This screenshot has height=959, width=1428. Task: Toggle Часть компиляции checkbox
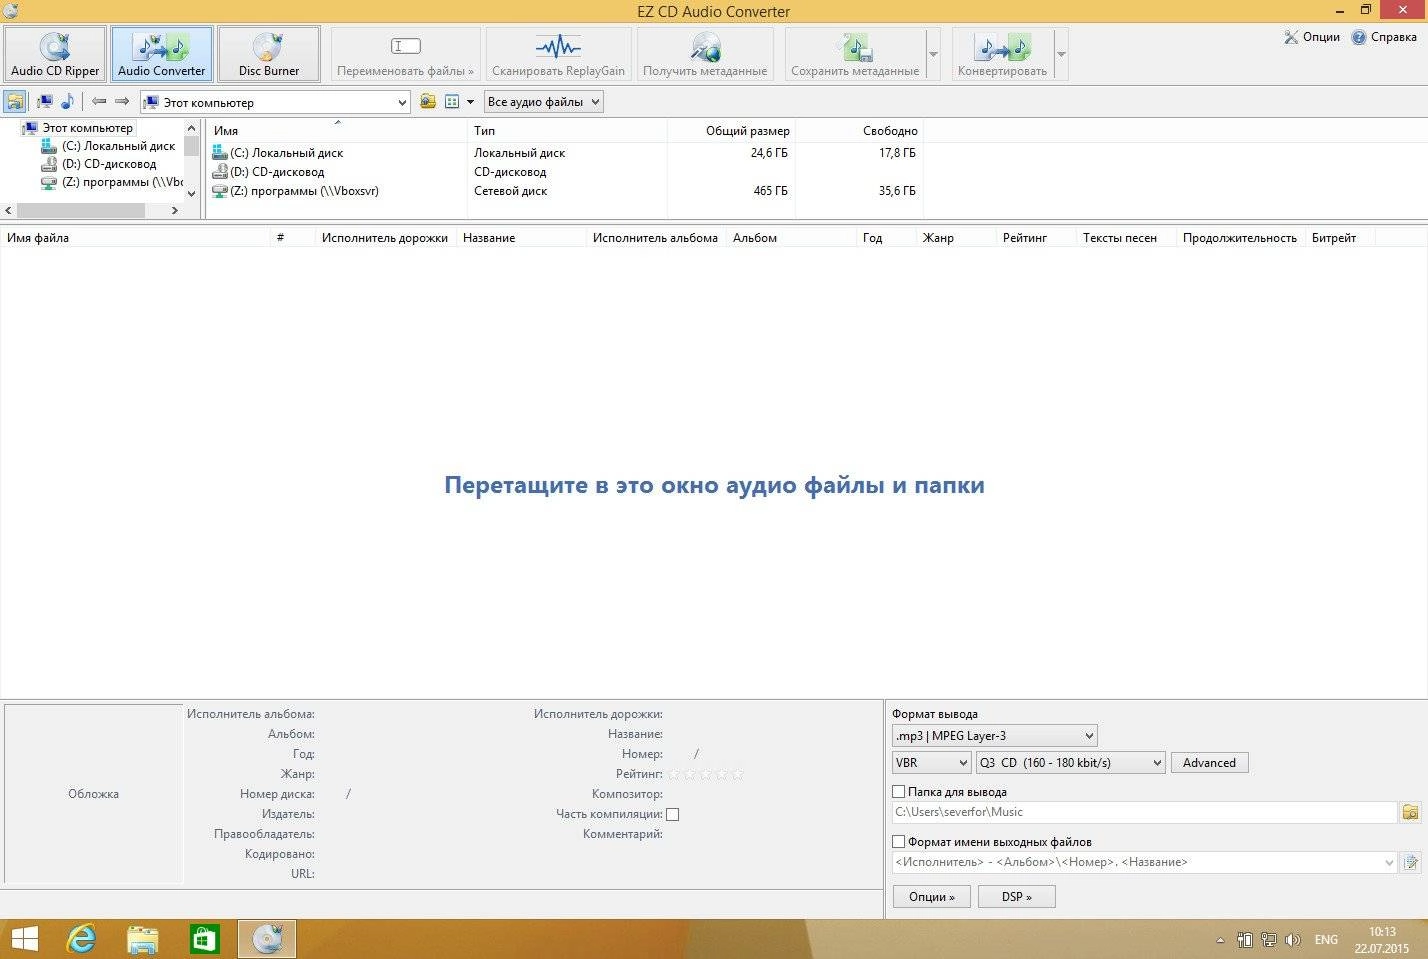(x=673, y=814)
